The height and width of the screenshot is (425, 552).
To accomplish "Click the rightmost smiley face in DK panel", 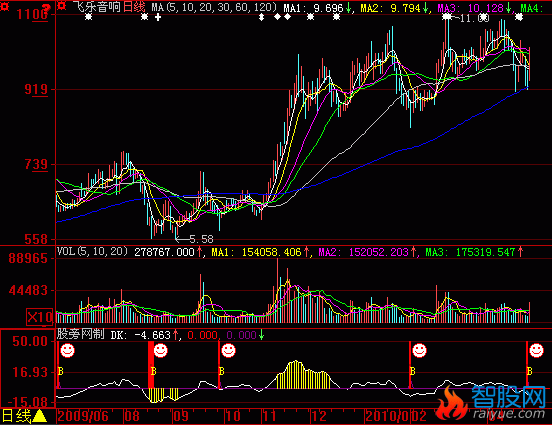I will [x=537, y=350].
